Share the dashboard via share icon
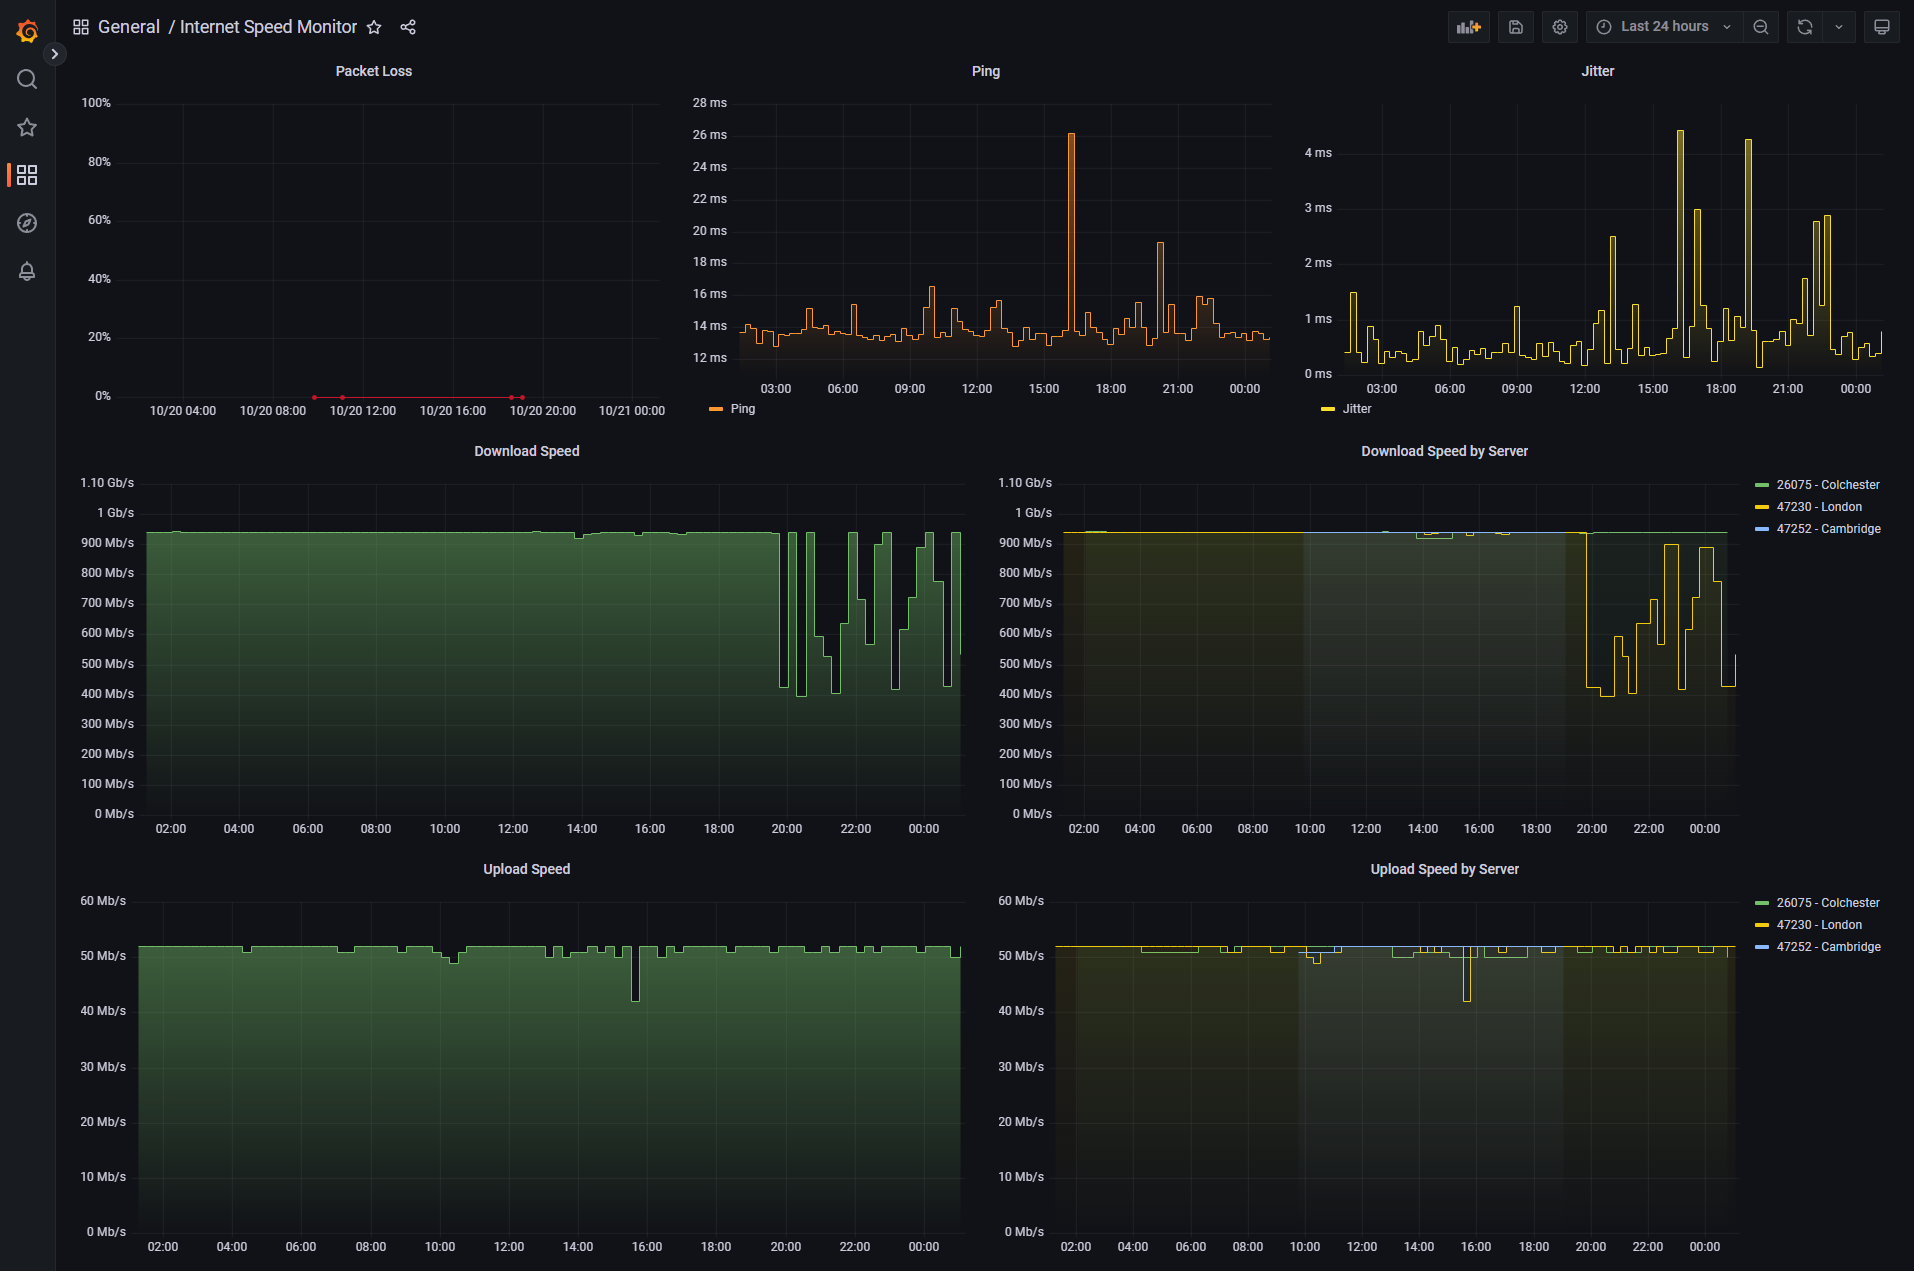 408,27
